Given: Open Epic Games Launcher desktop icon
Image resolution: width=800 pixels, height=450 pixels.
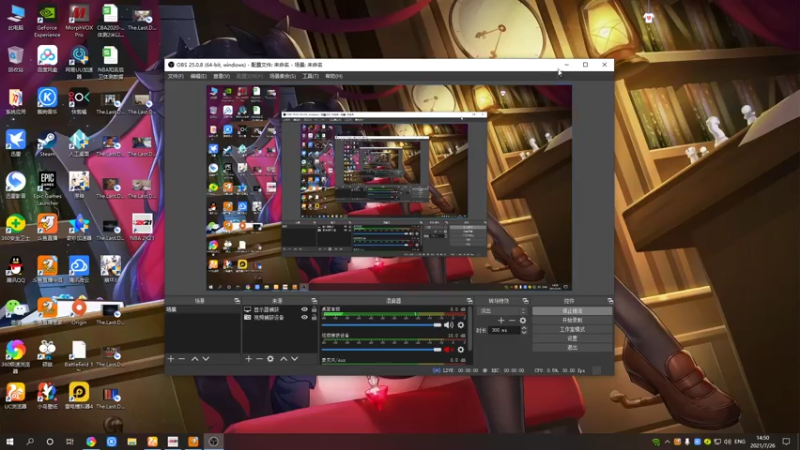Looking at the screenshot, I should point(47,188).
